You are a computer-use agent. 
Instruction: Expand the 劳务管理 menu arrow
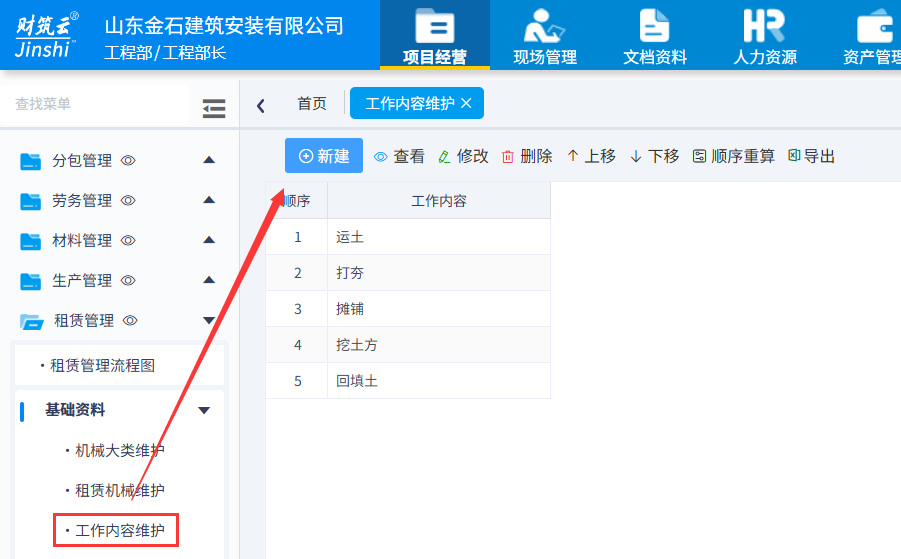[209, 200]
